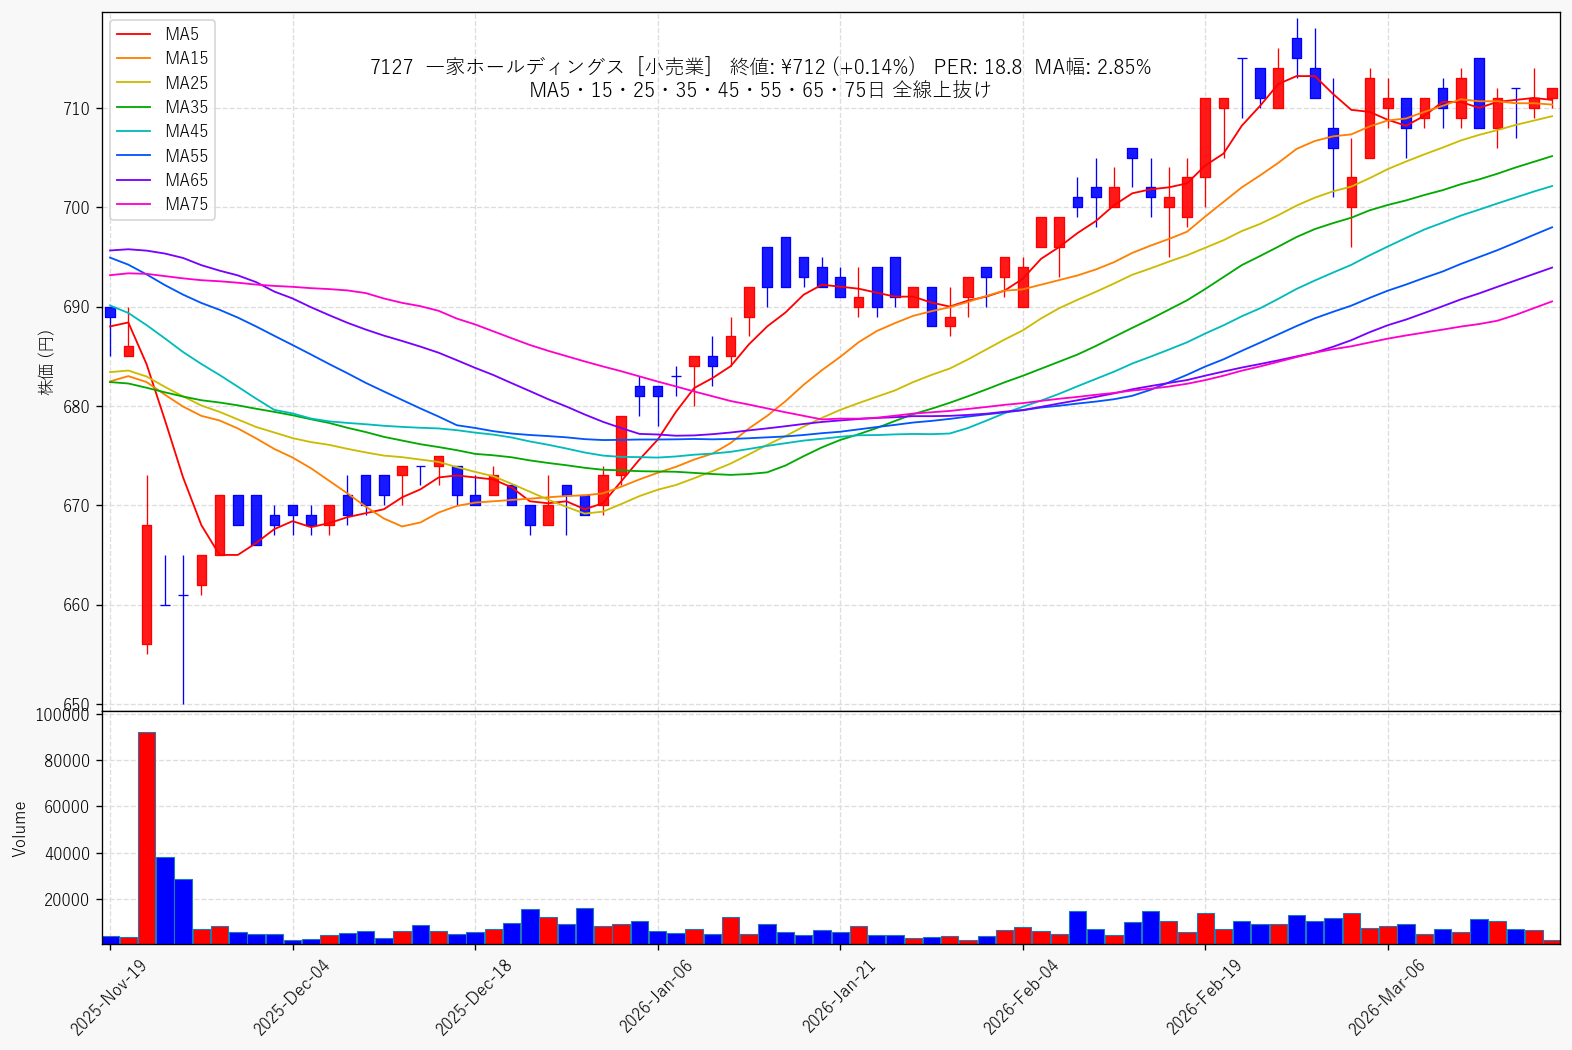Click the 2026-Mar-06 date label
1572x1050 pixels.
[1385, 996]
